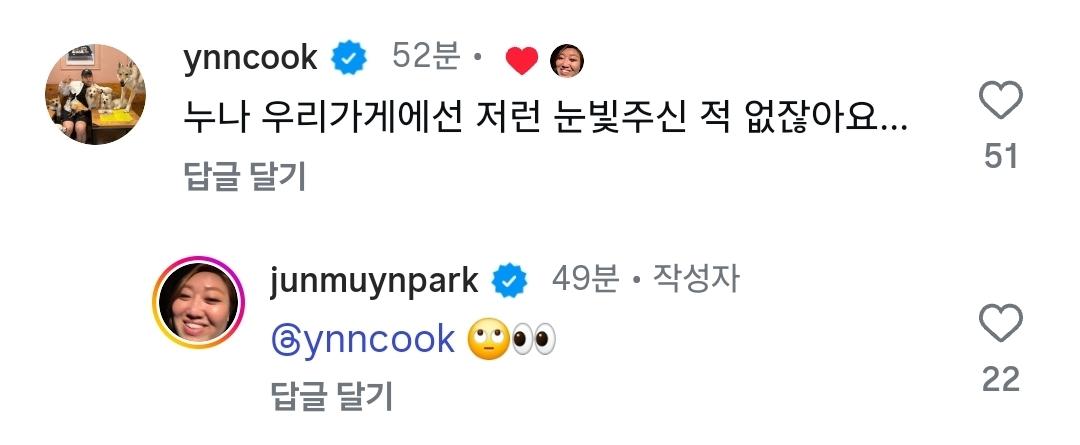Viewport: 1080px width, 445px height.
Task: Click the 작성자 author label
Action: 696,279
